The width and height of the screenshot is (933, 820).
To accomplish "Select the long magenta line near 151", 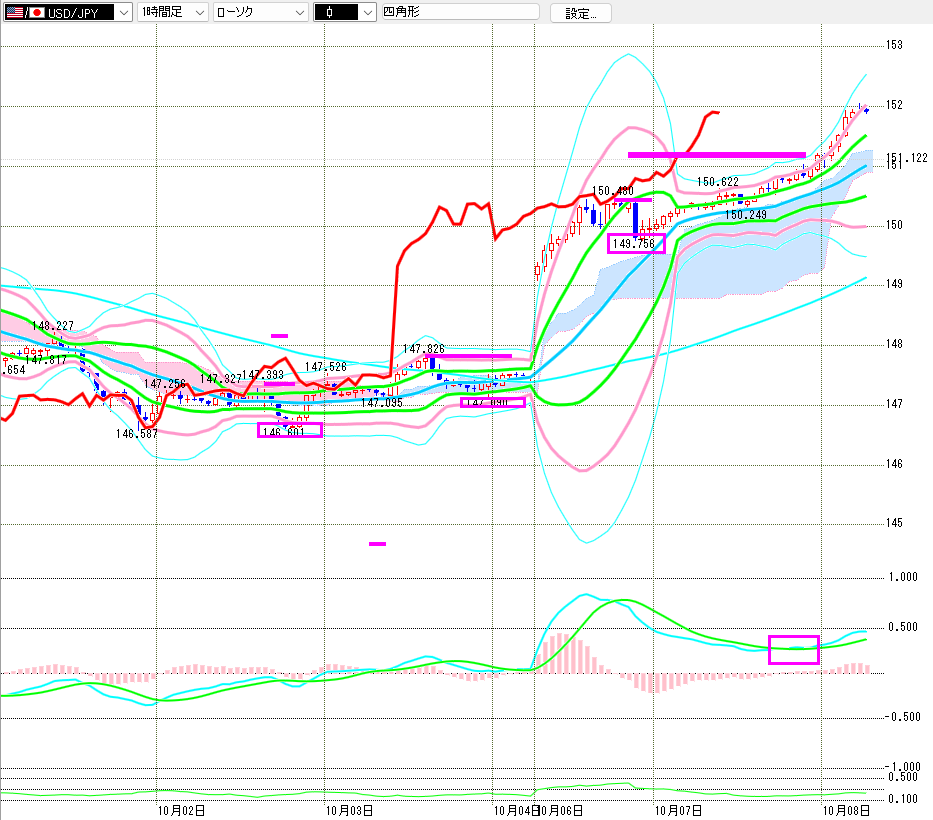I will coord(716,154).
